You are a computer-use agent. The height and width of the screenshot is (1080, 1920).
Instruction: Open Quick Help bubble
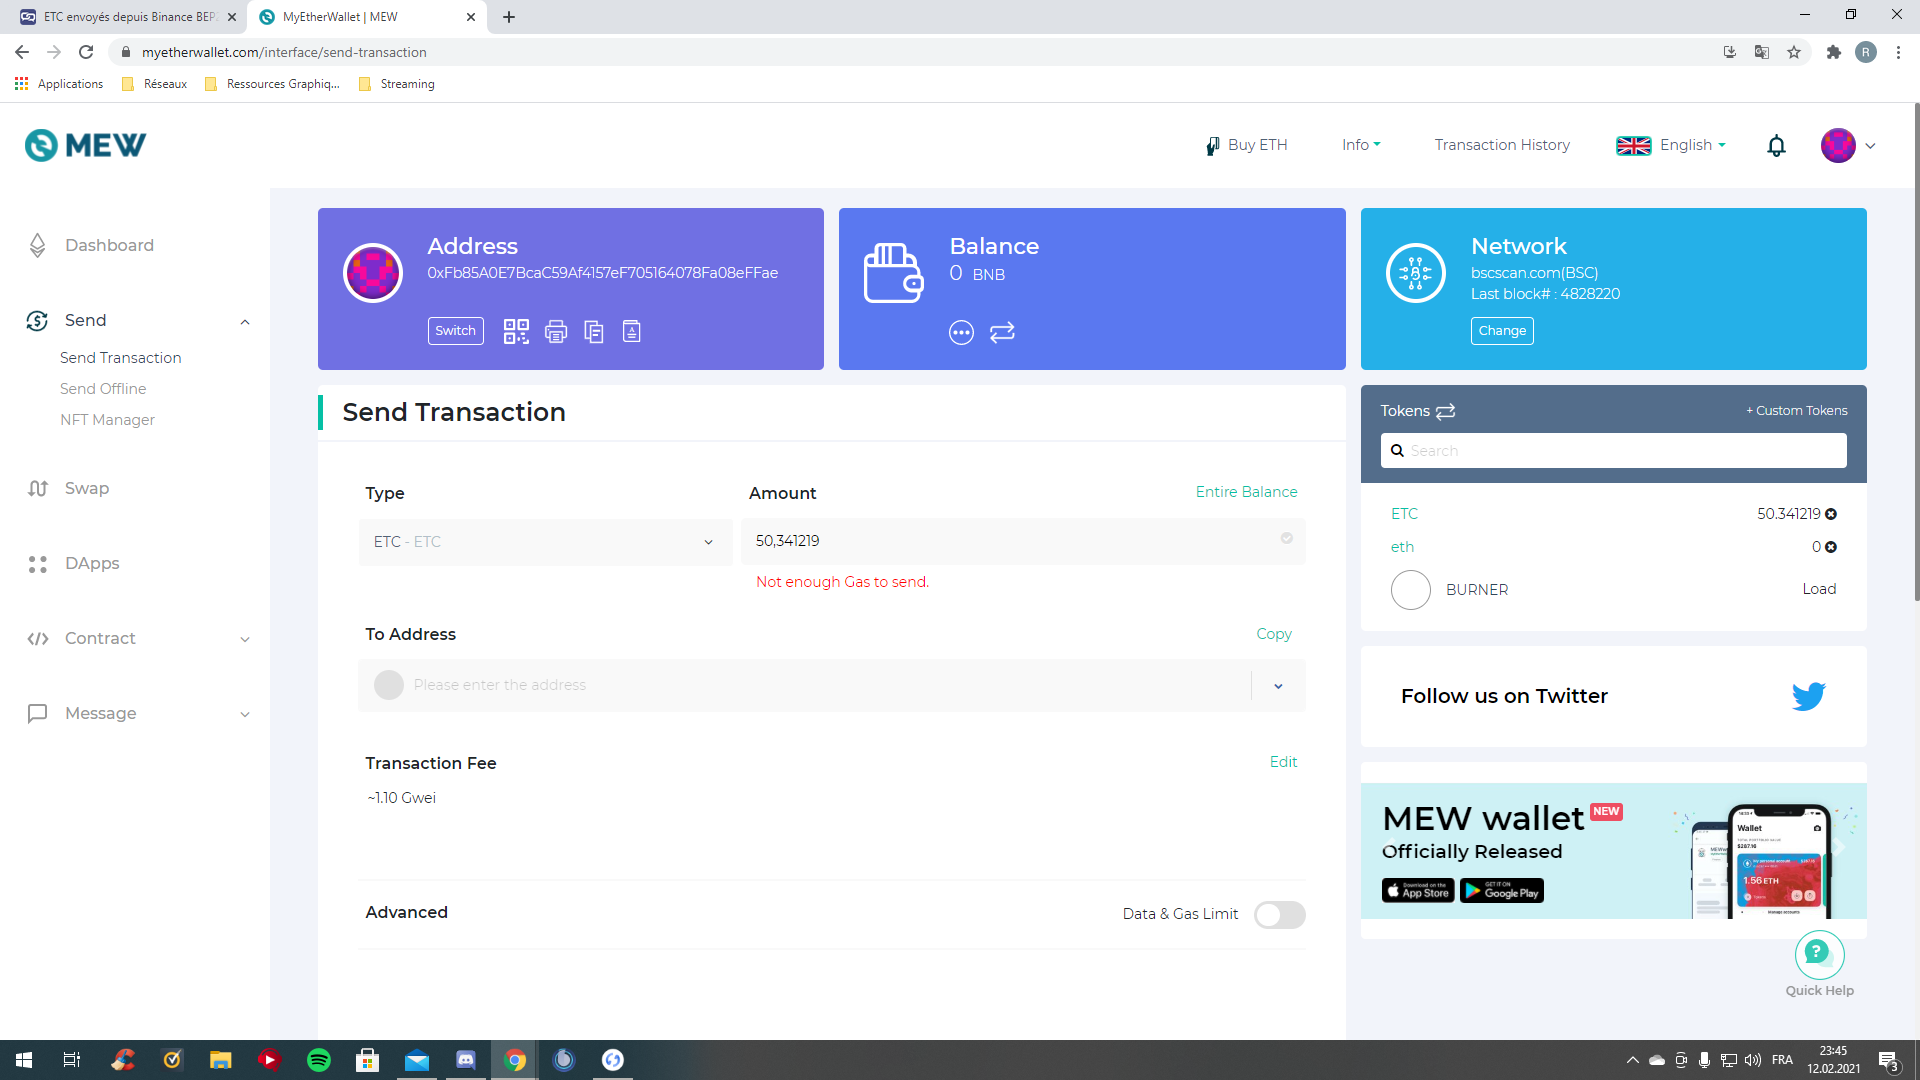(1819, 955)
